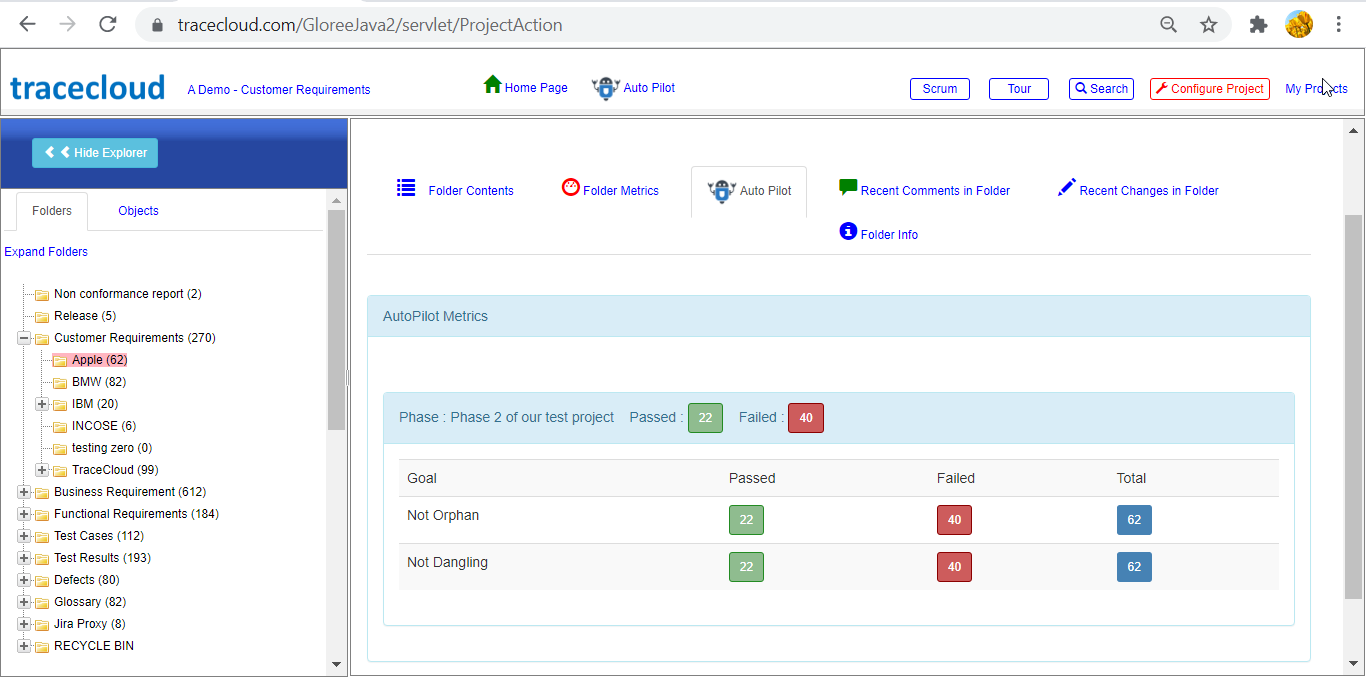The width and height of the screenshot is (1366, 677).
Task: Click Not Dangling total count 62
Action: tap(1134, 567)
